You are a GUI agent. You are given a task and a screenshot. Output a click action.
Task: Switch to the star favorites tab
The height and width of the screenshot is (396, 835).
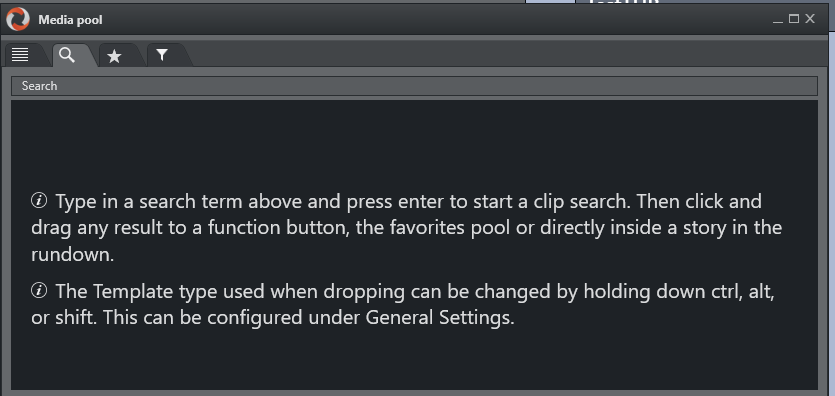point(114,55)
